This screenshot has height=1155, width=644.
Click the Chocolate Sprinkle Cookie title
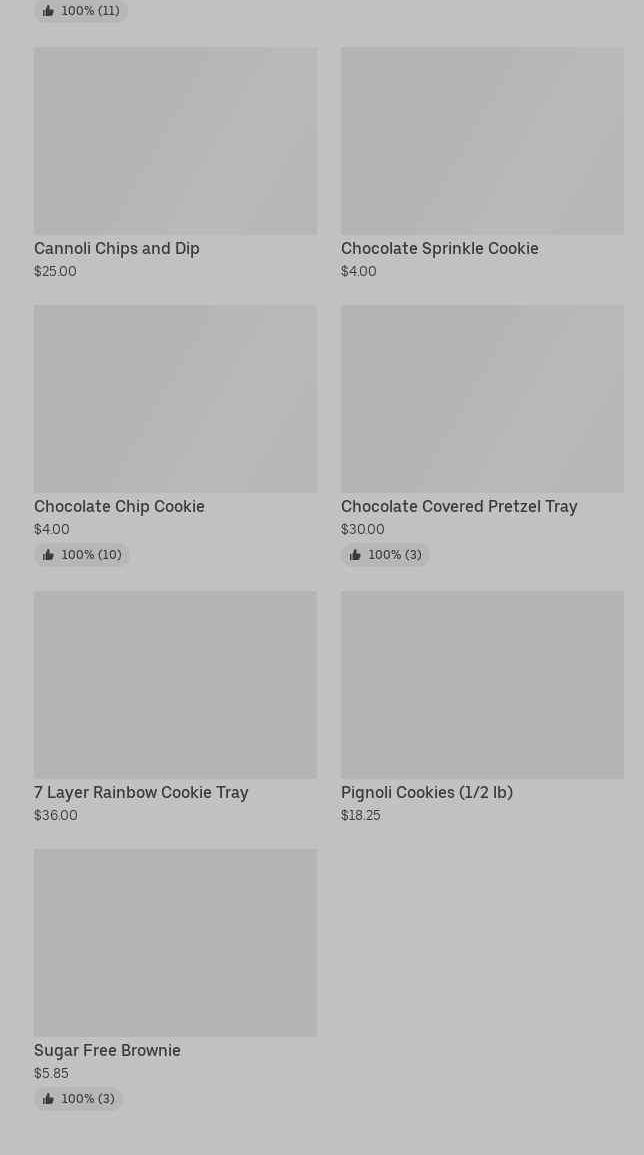tap(440, 249)
